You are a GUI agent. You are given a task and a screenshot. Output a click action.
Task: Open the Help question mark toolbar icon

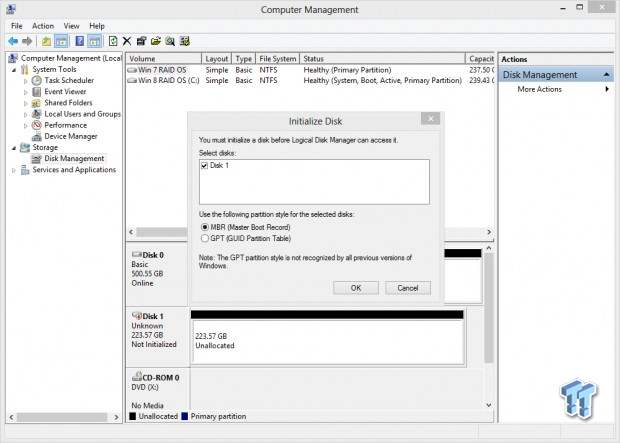pos(79,41)
